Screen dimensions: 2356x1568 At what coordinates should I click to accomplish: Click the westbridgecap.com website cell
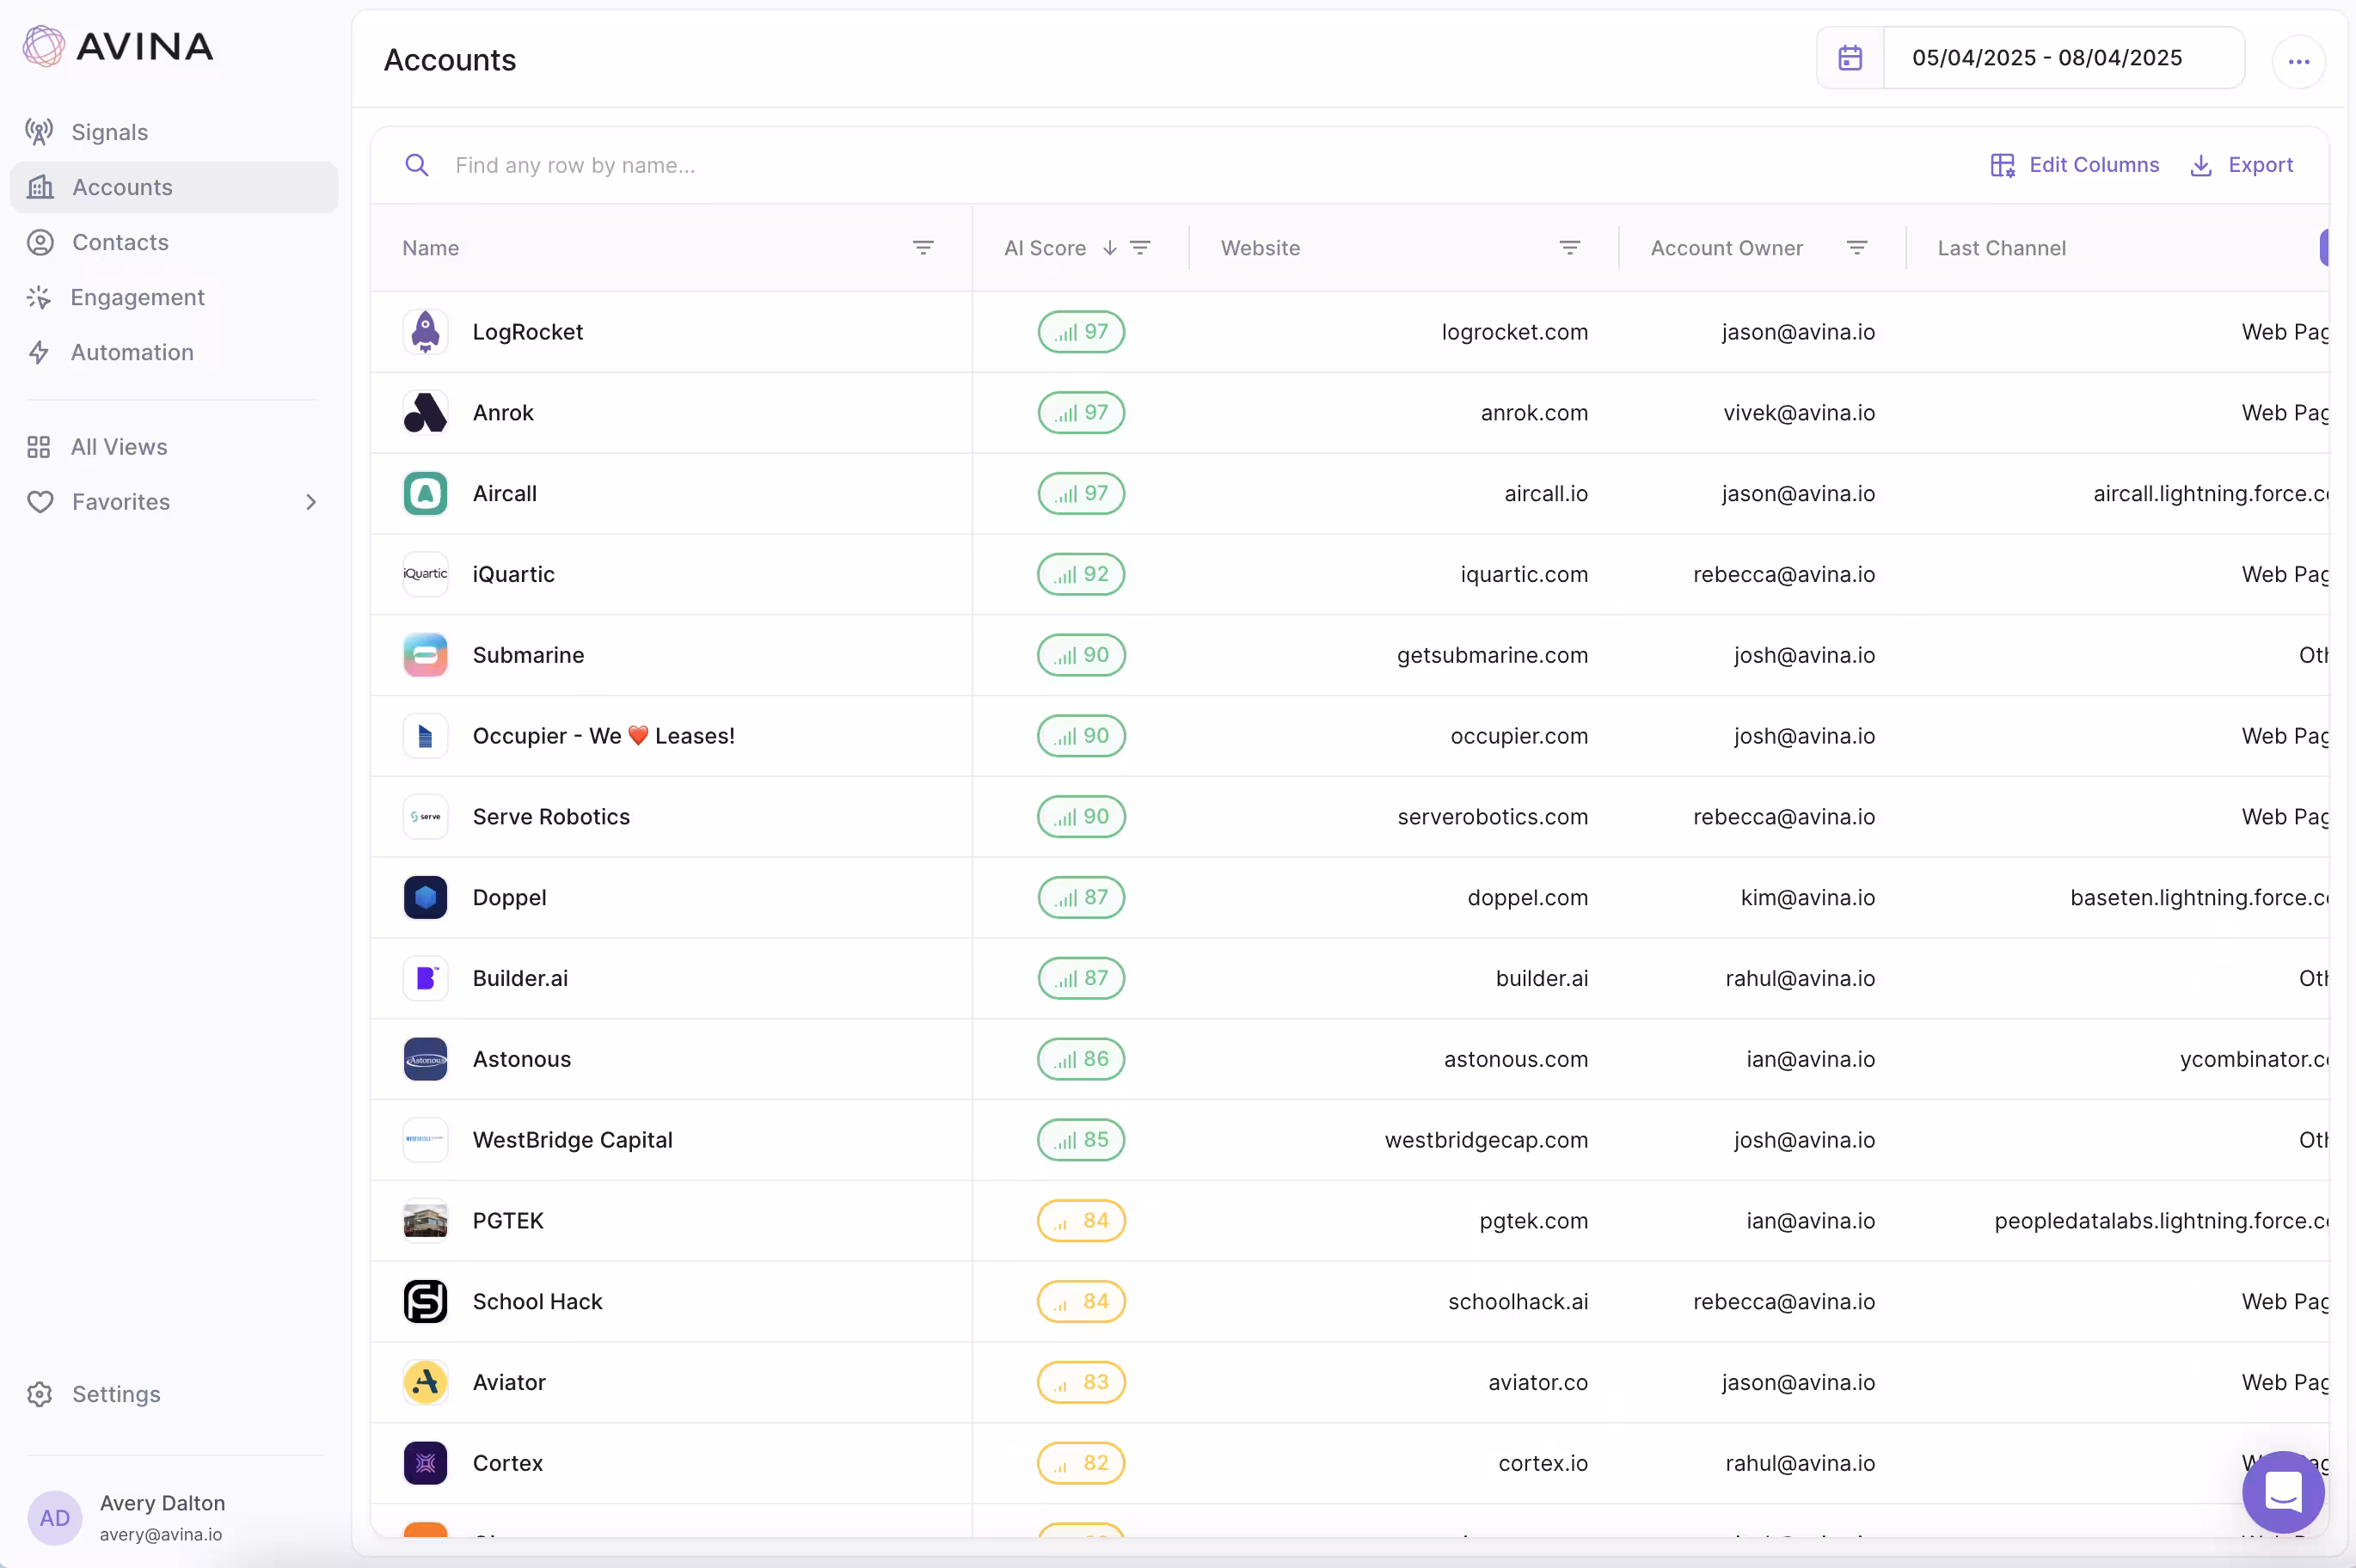click(x=1486, y=1140)
